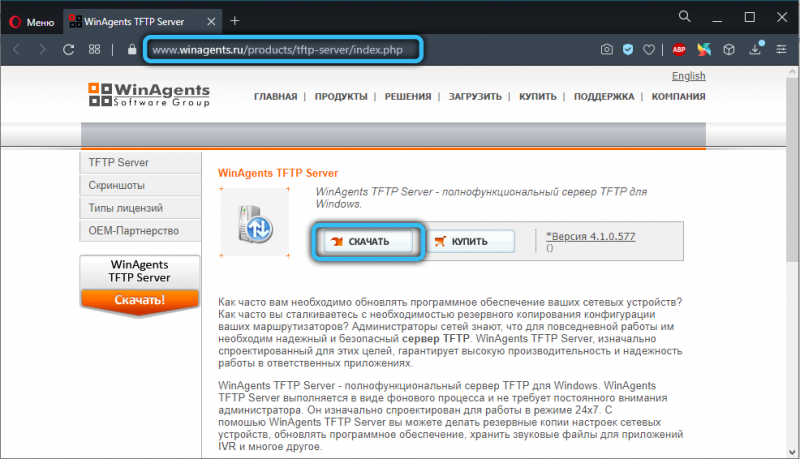Open the blue privacy shield icon

pos(628,49)
